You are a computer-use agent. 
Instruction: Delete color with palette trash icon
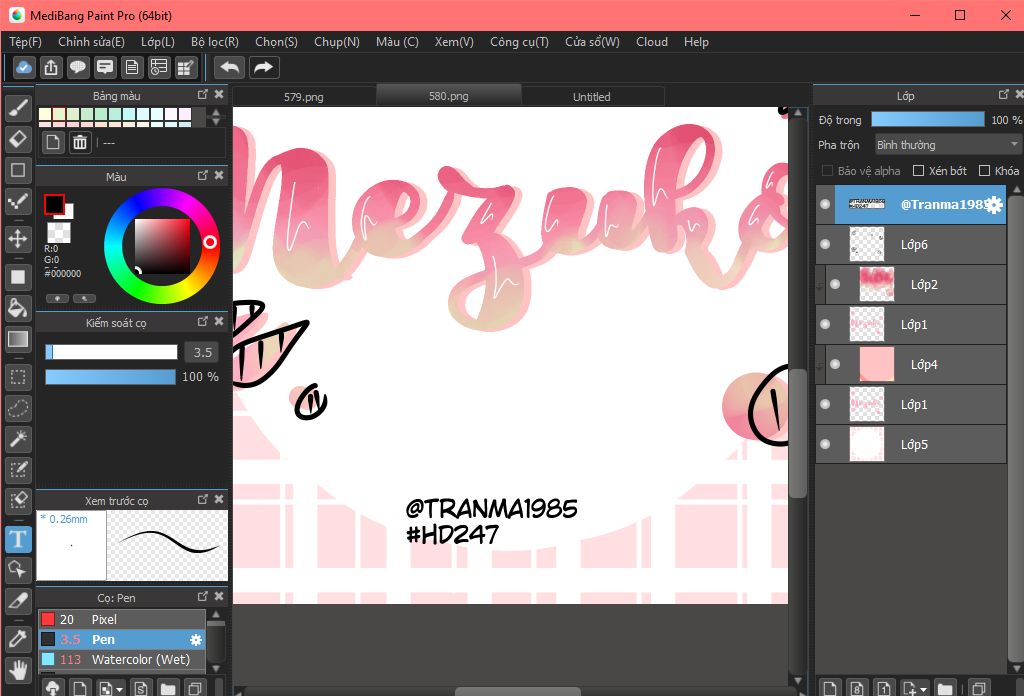pyautogui.click(x=80, y=142)
